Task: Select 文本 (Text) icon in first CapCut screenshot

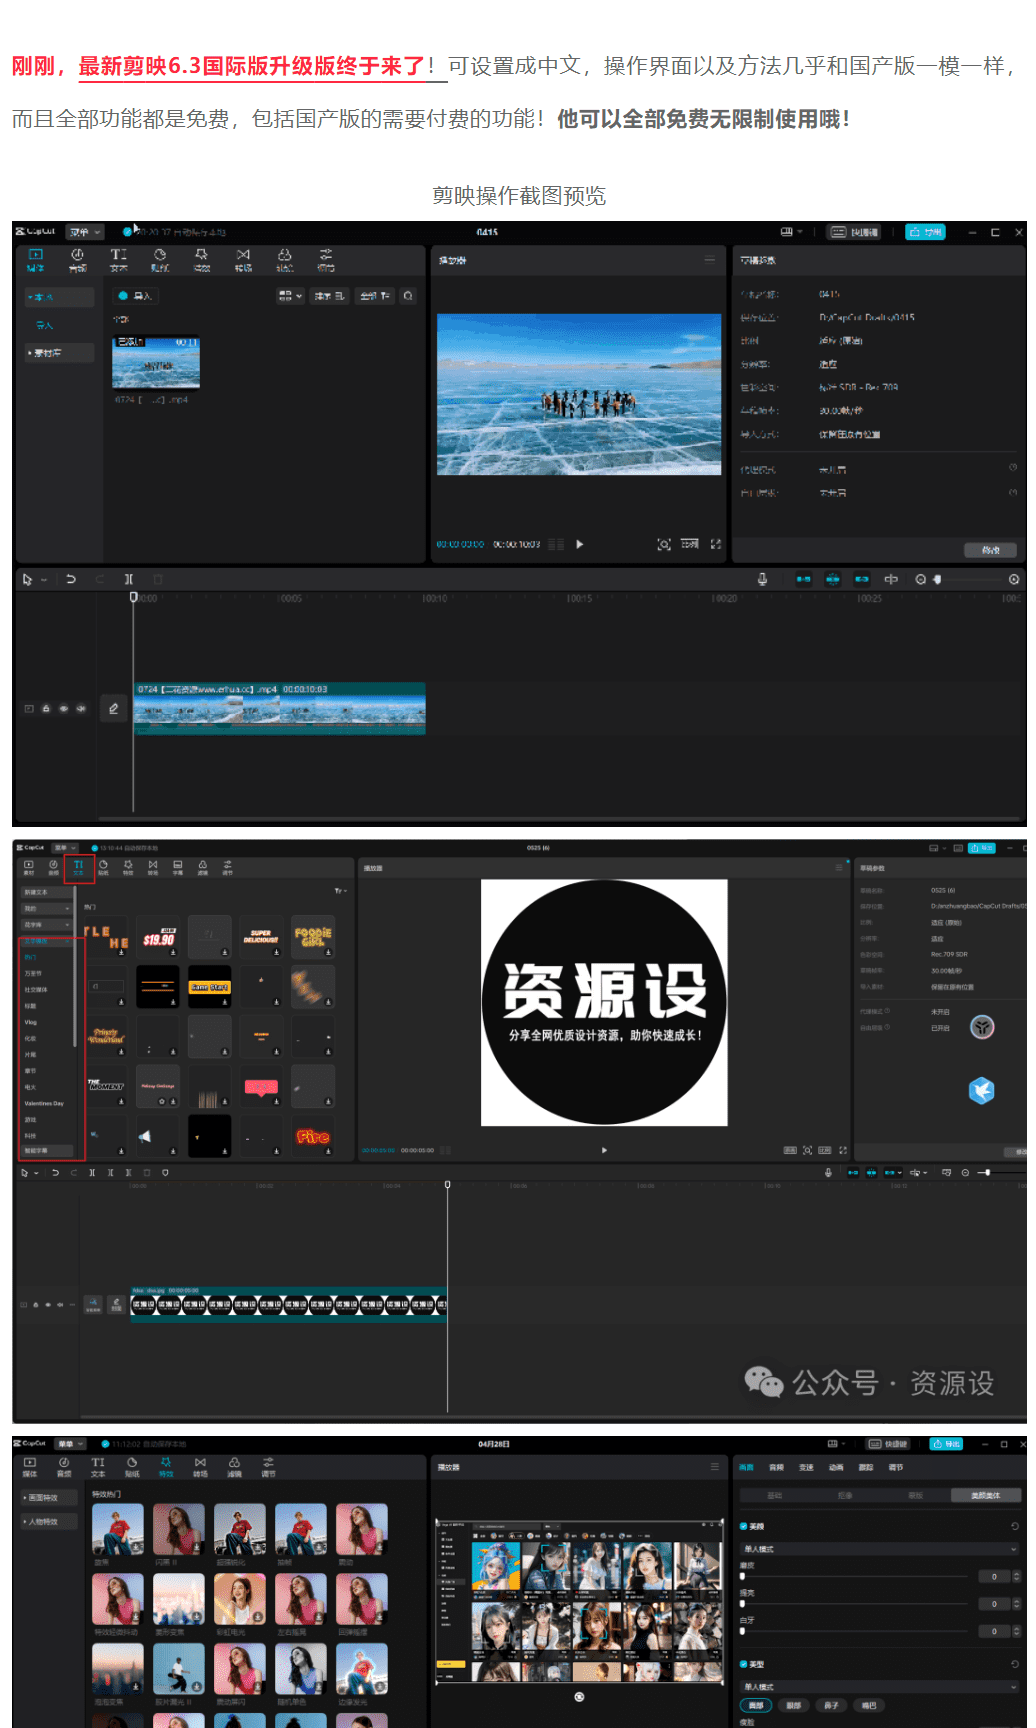Action: (119, 260)
